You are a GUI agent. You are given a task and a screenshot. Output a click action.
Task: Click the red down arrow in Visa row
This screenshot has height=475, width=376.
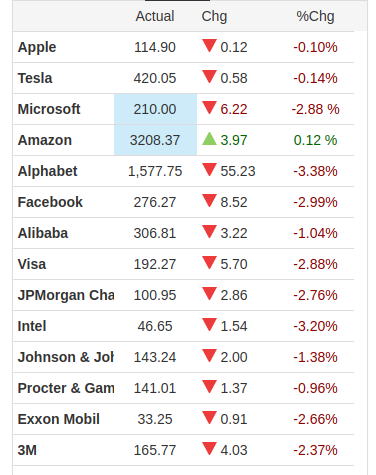click(209, 263)
